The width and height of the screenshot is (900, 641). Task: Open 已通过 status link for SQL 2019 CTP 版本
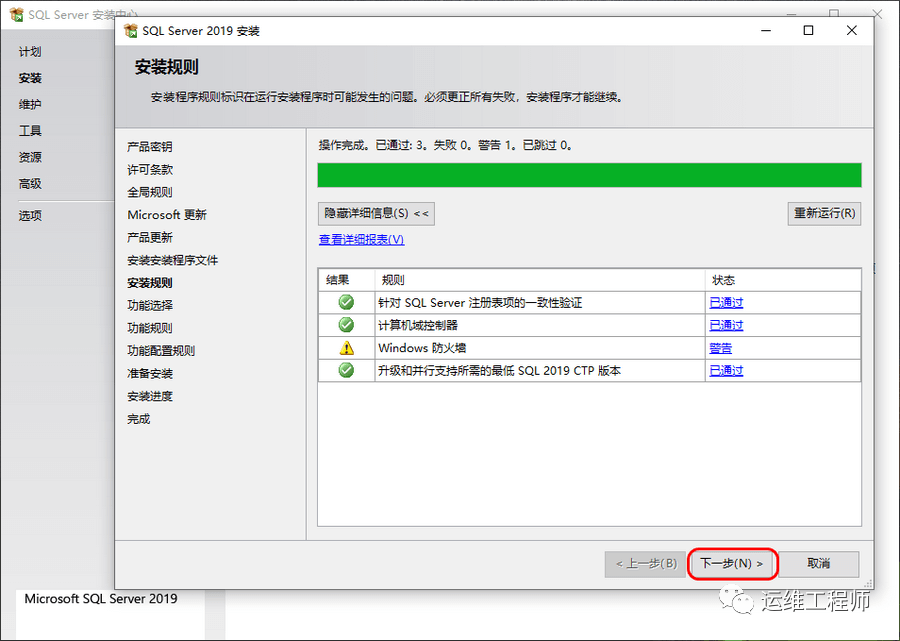[x=726, y=371]
